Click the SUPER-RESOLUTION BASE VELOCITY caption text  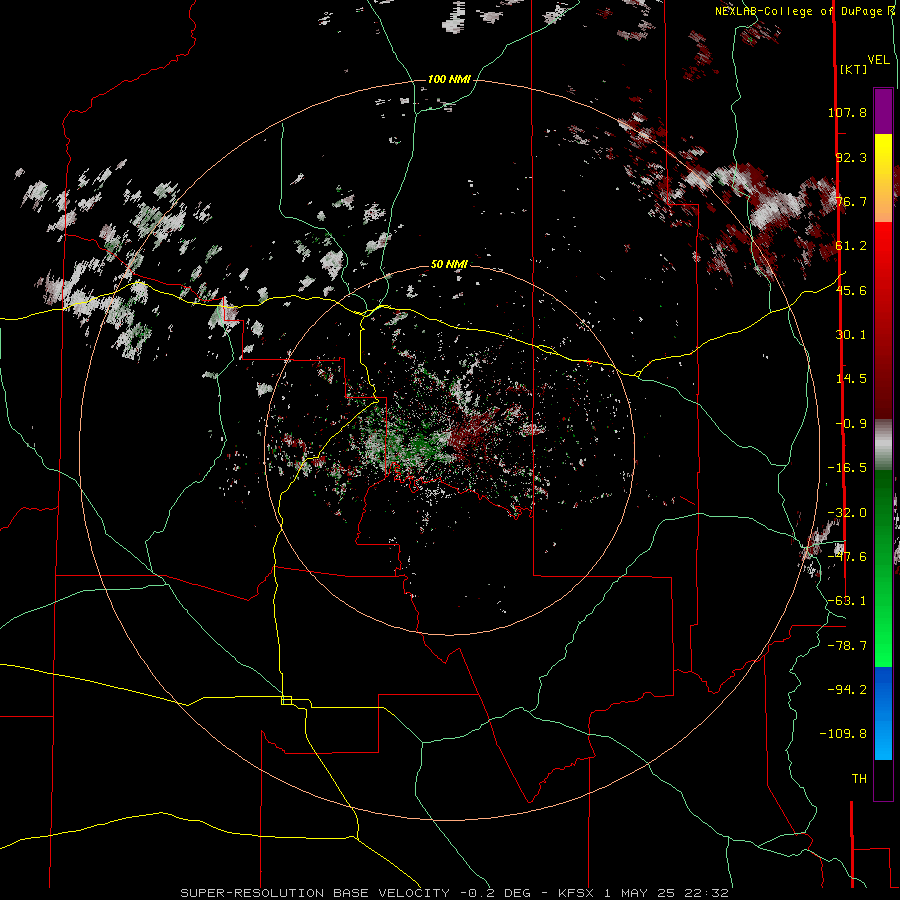pyautogui.click(x=315, y=893)
